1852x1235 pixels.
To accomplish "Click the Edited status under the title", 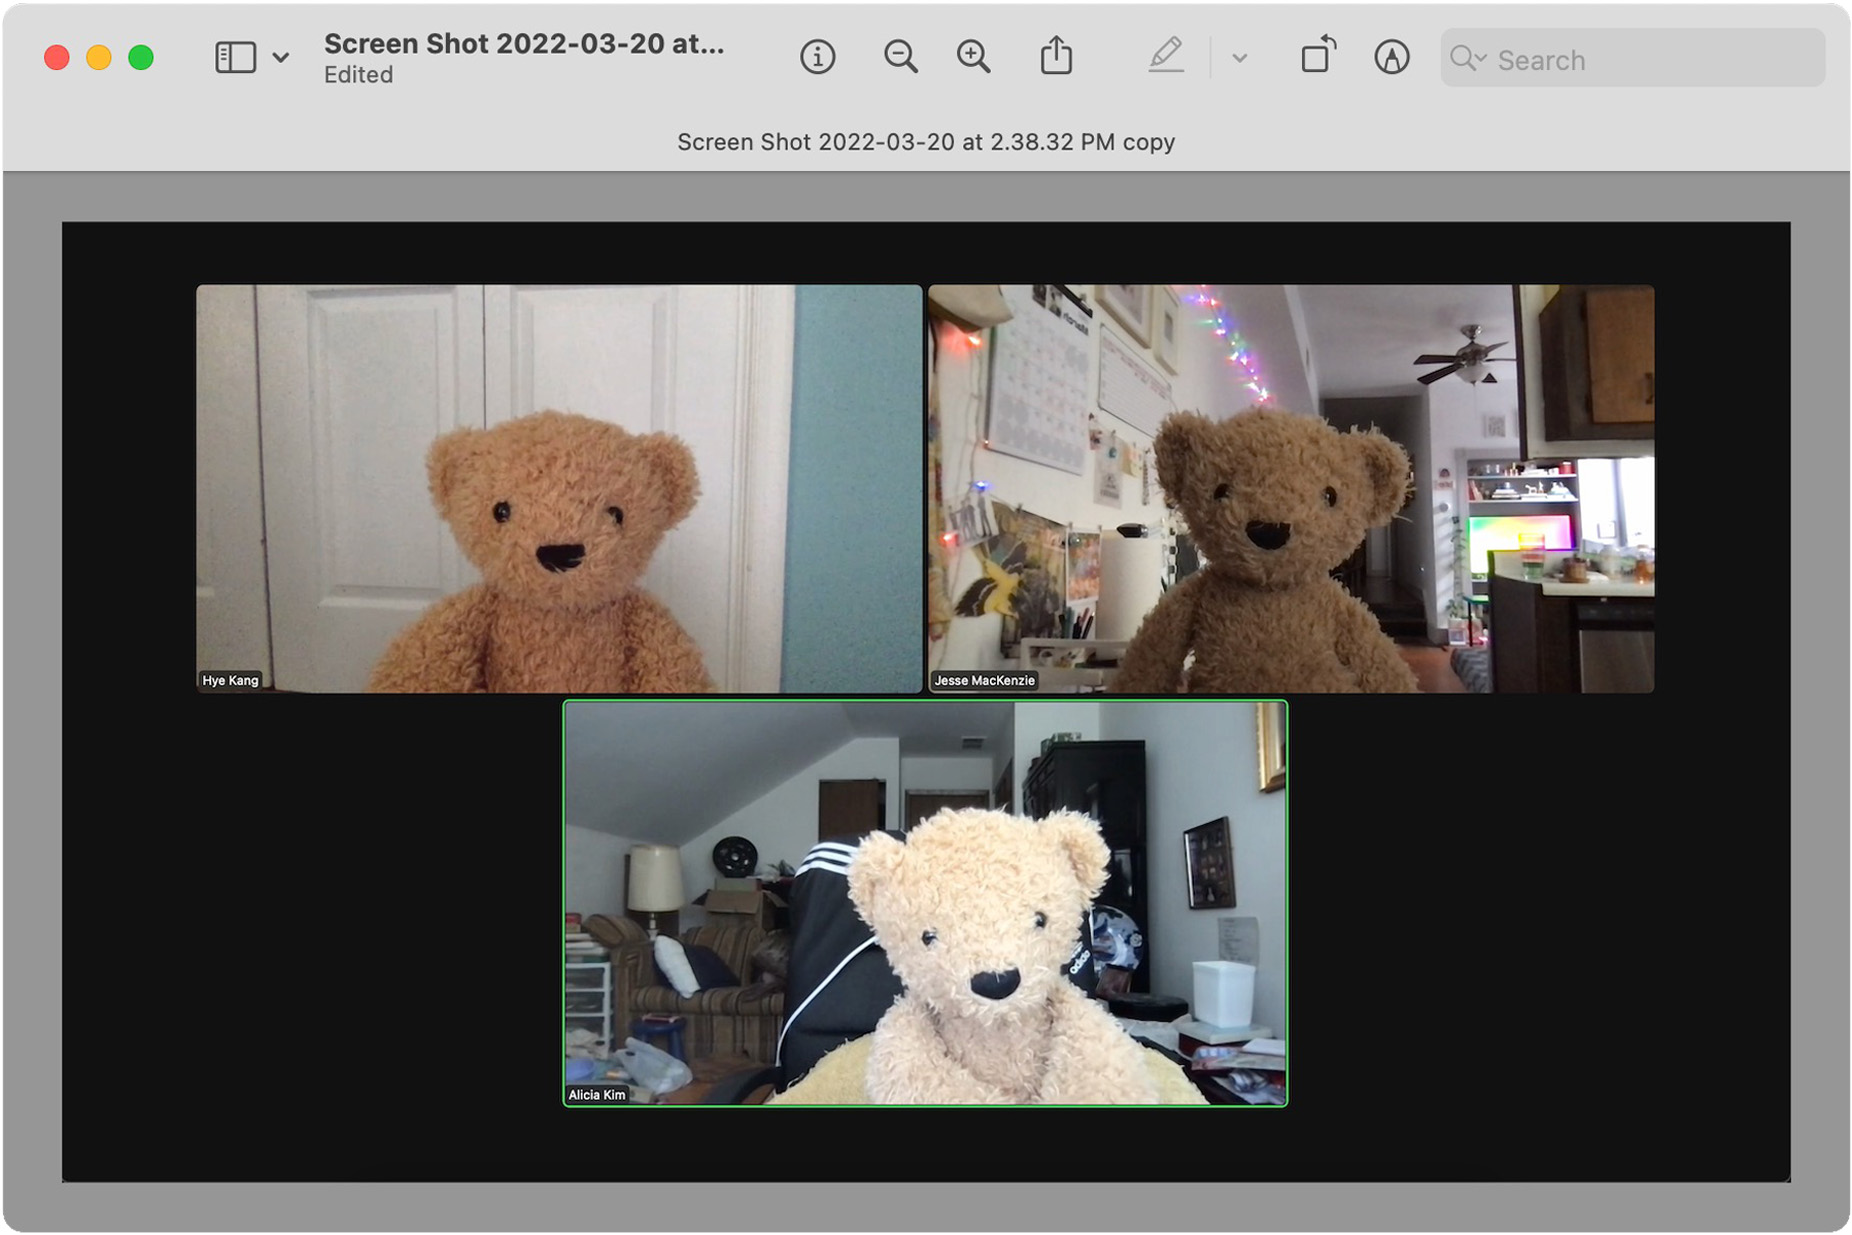I will (358, 75).
